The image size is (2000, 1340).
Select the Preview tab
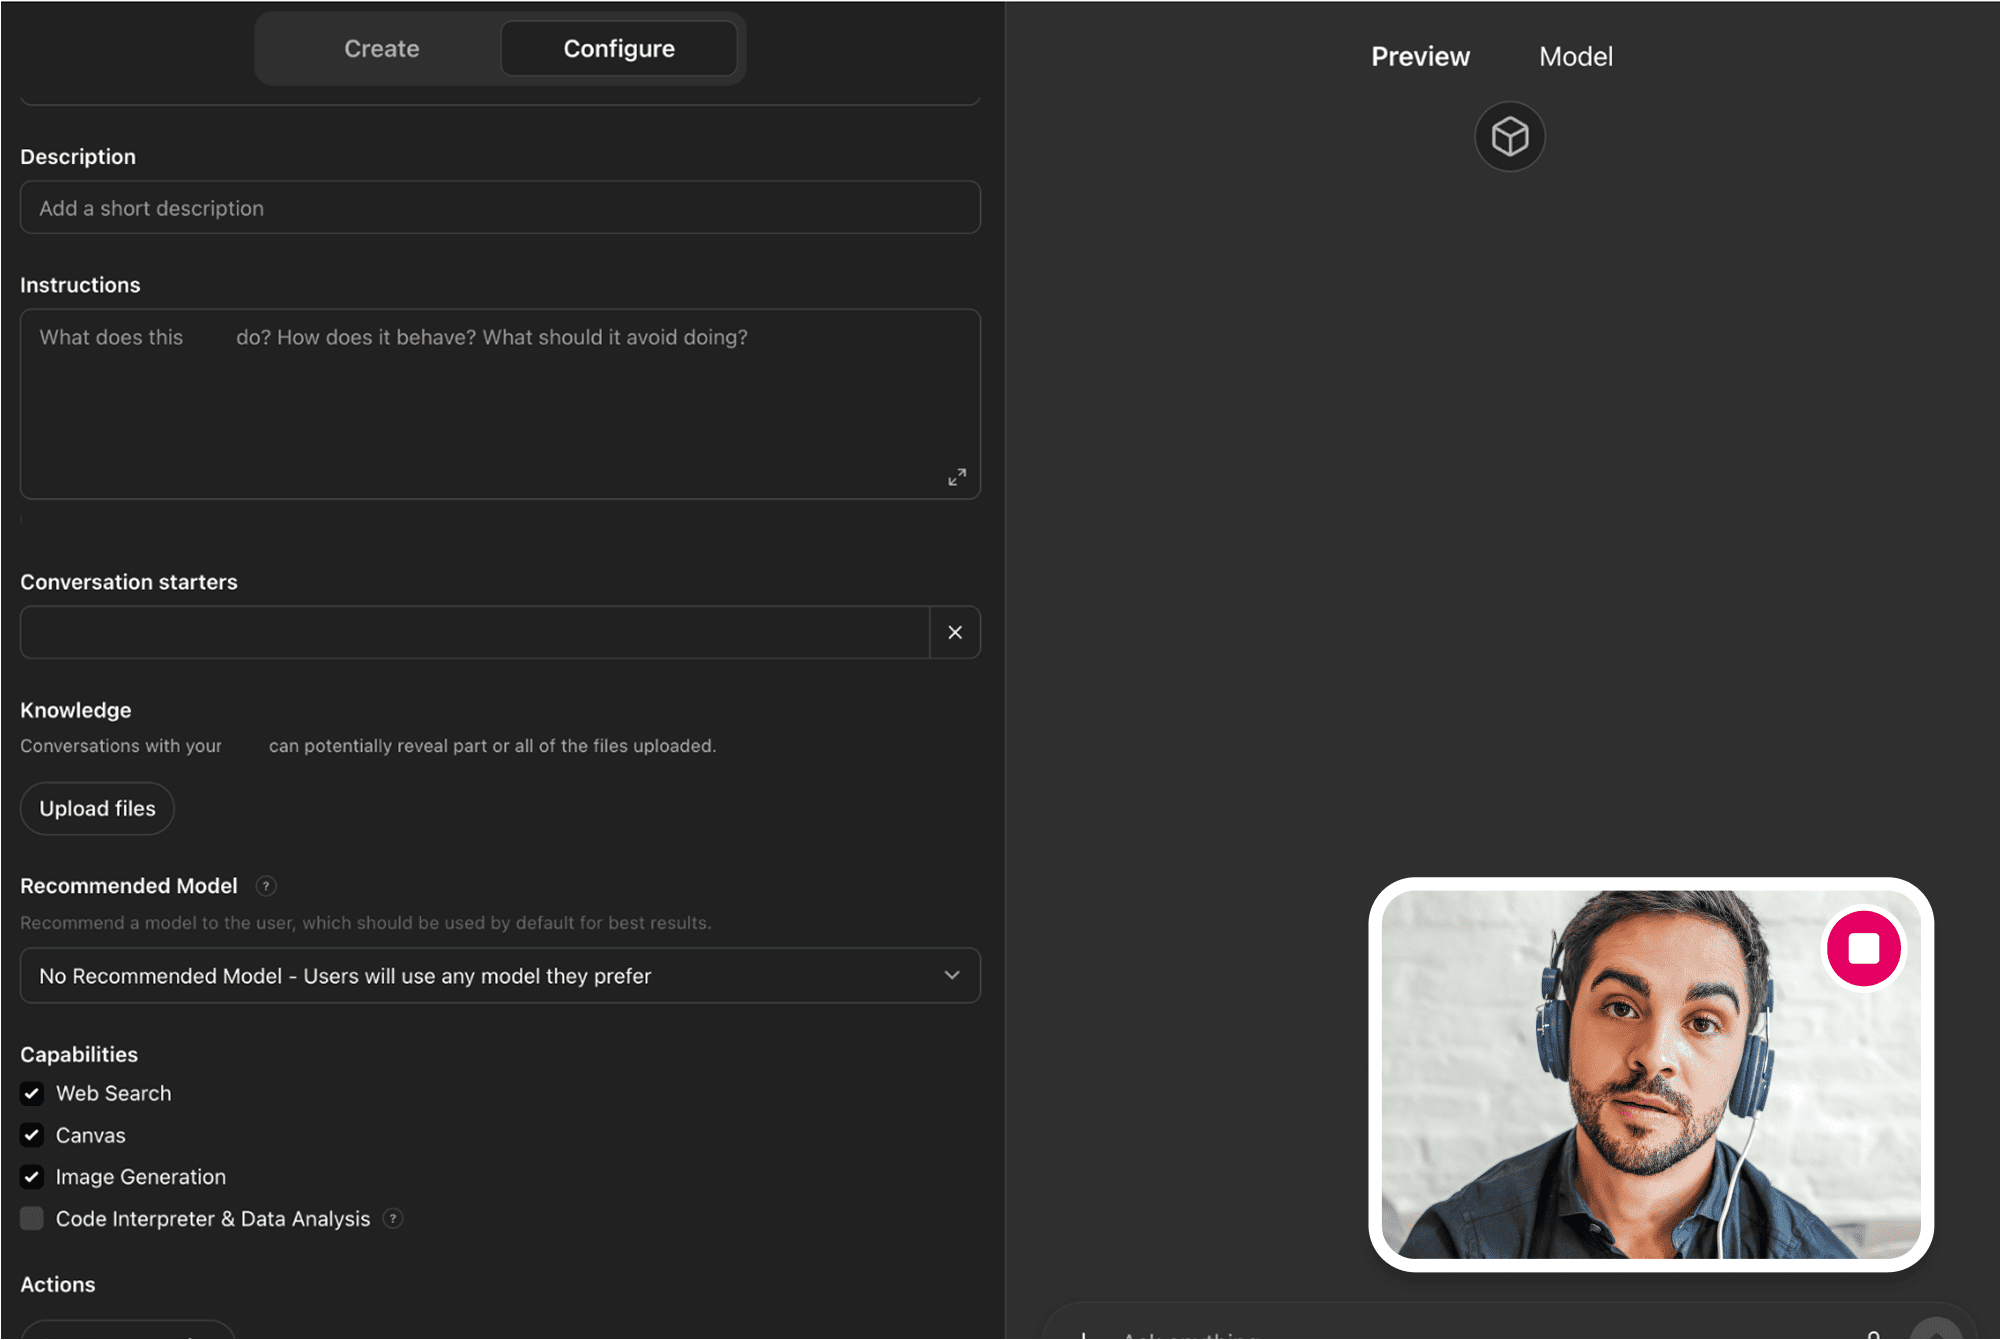(x=1420, y=56)
